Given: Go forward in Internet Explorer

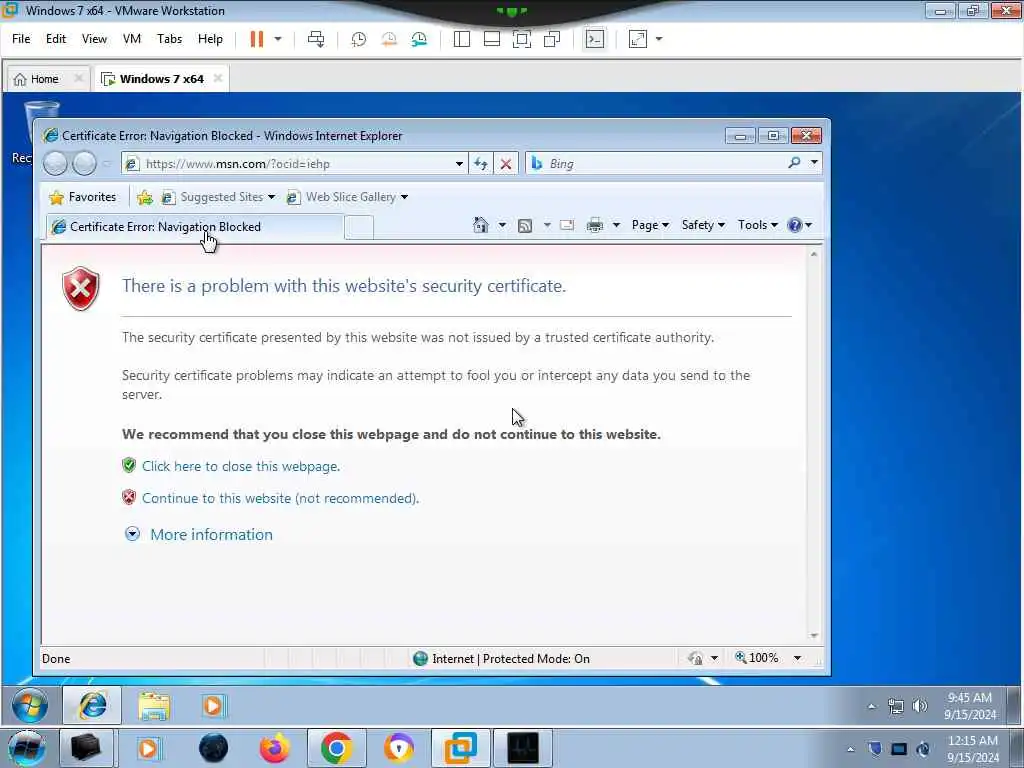Looking at the screenshot, I should tap(84, 163).
